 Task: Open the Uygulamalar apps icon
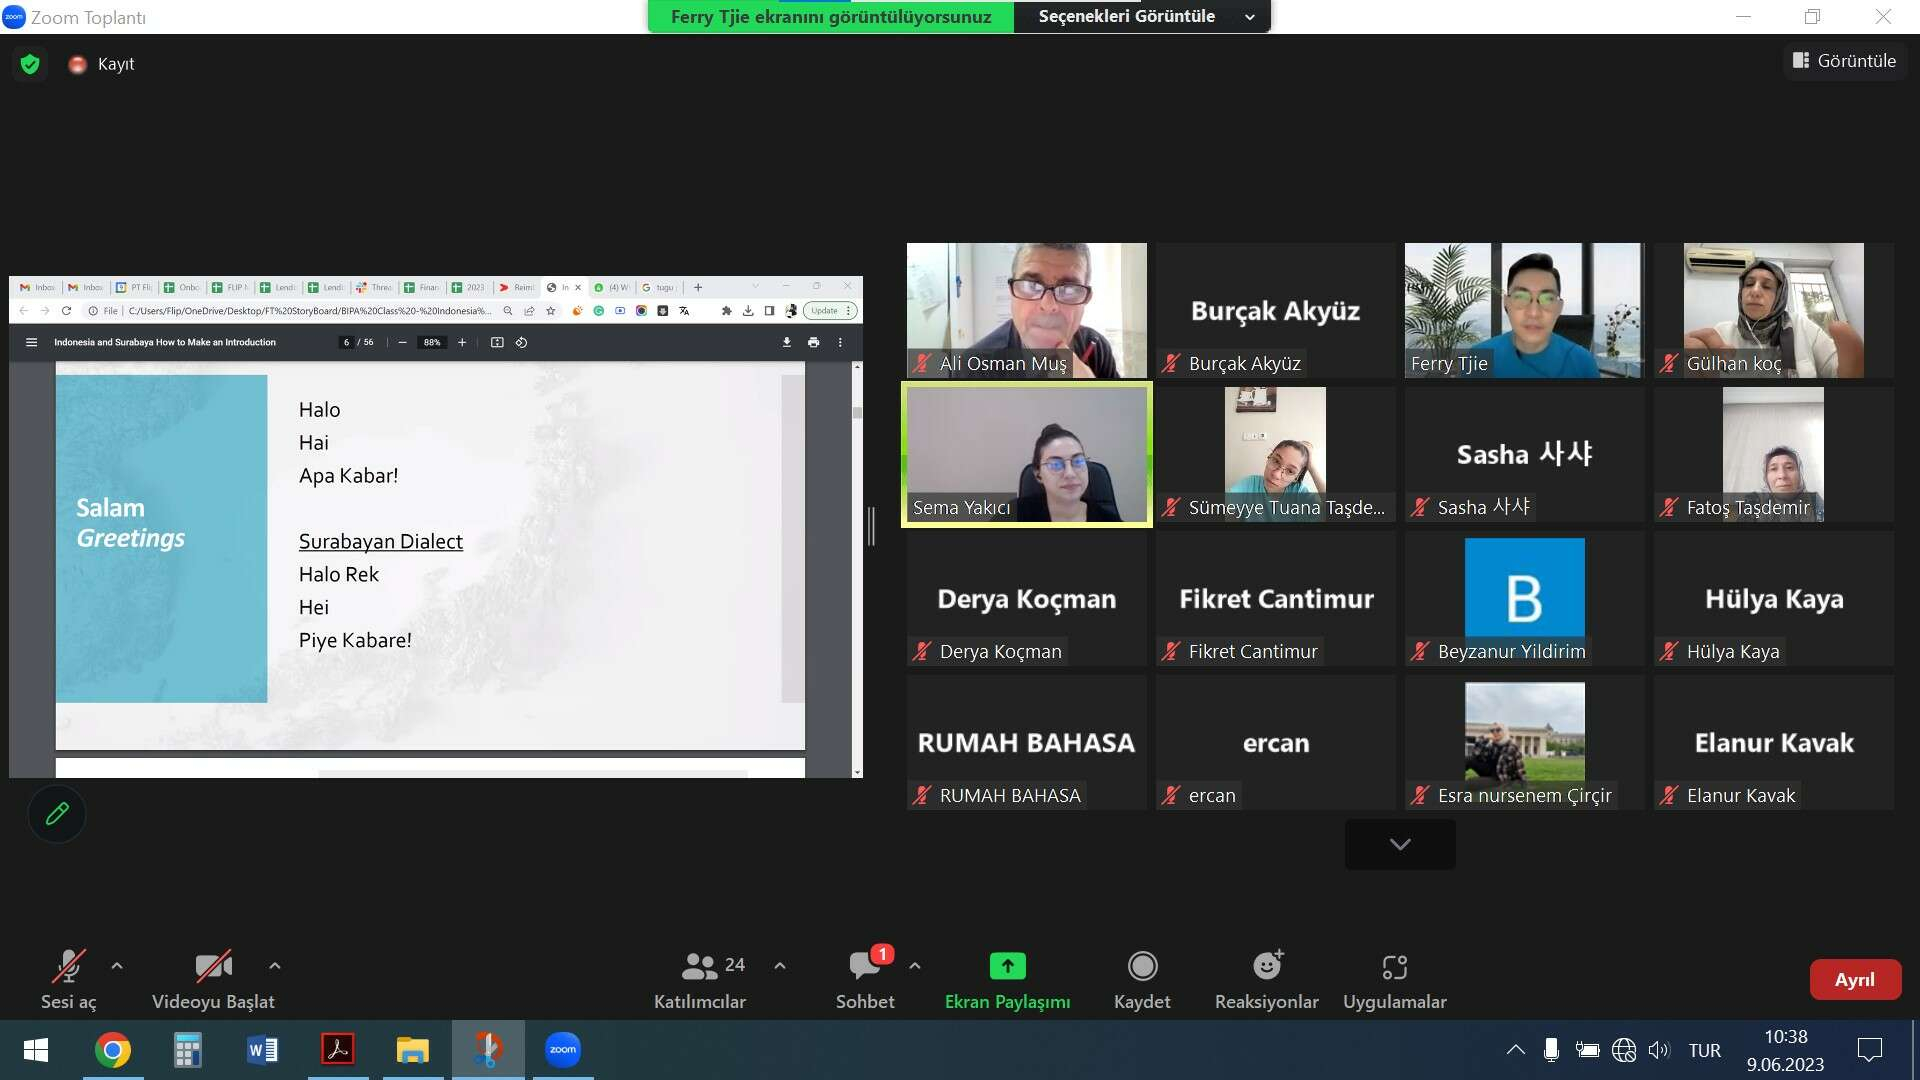1394,966
